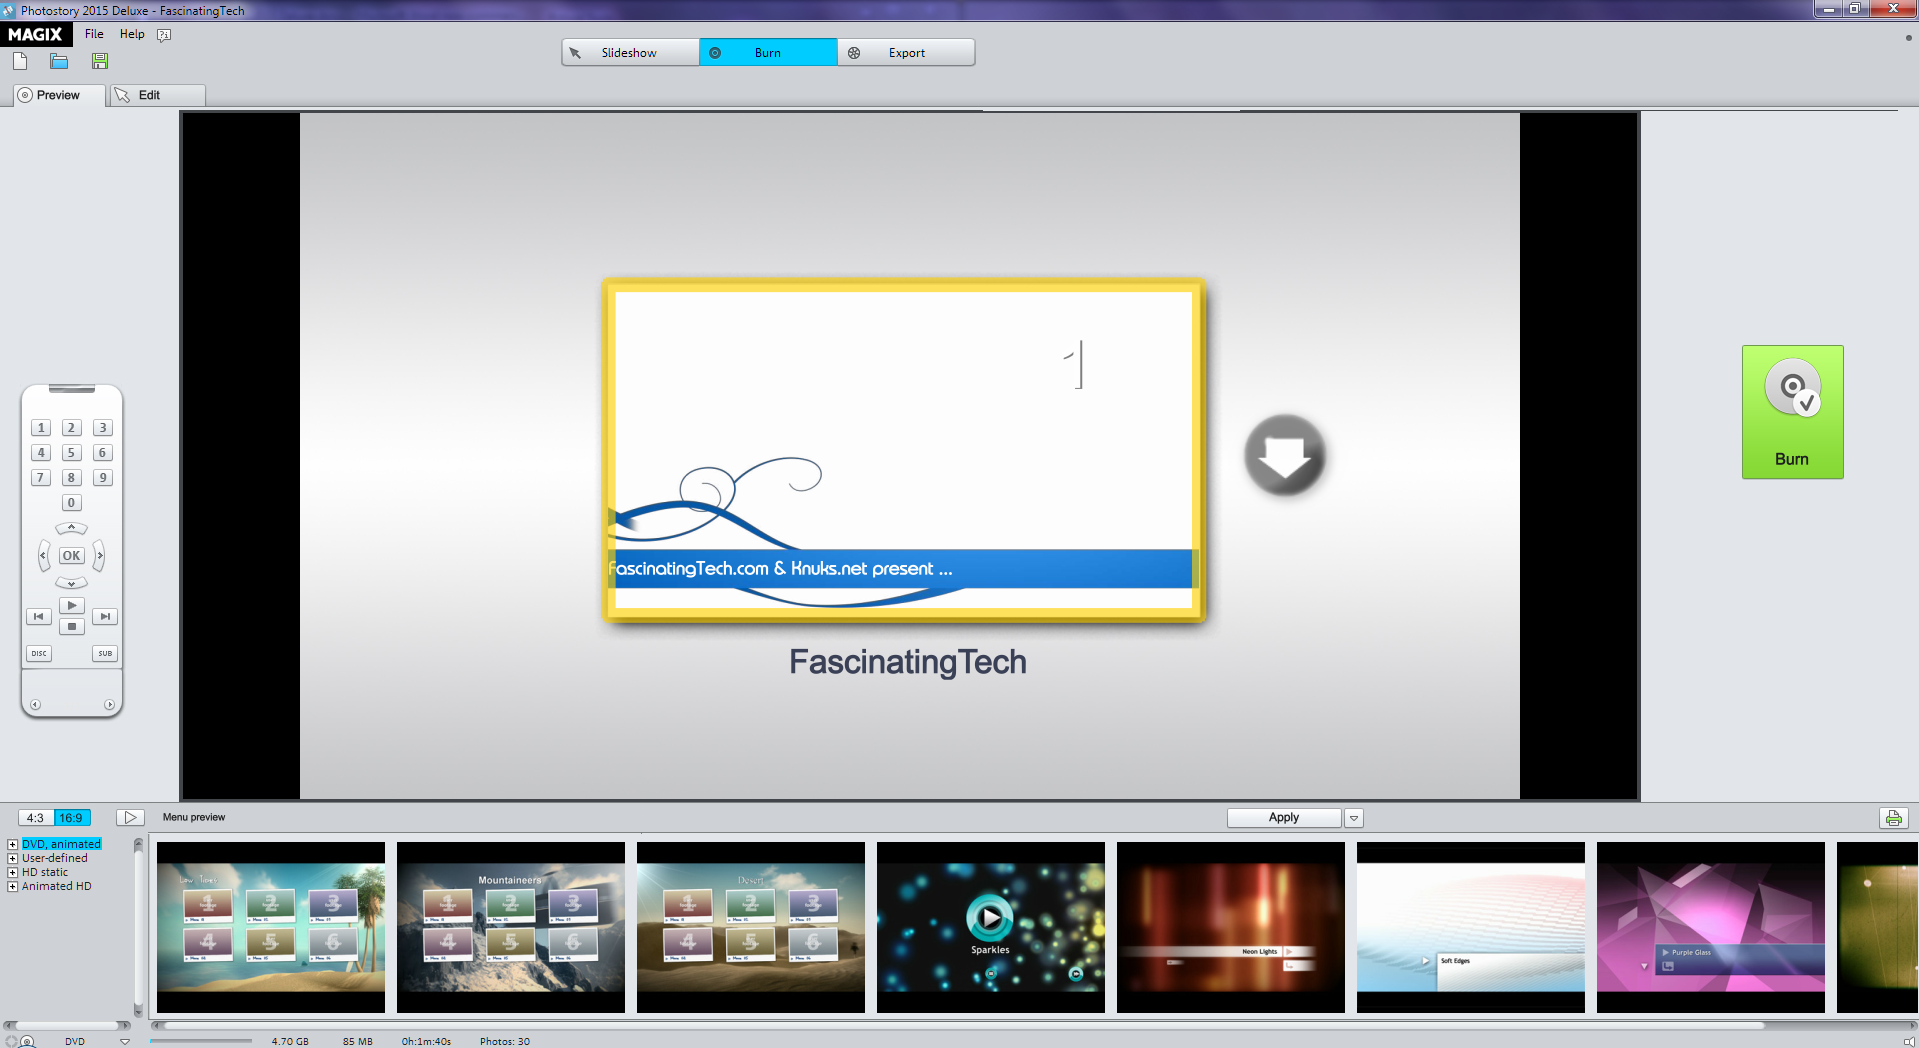Expand the HD static tree node
Image resolution: width=1919 pixels, height=1048 pixels.
click(13, 873)
